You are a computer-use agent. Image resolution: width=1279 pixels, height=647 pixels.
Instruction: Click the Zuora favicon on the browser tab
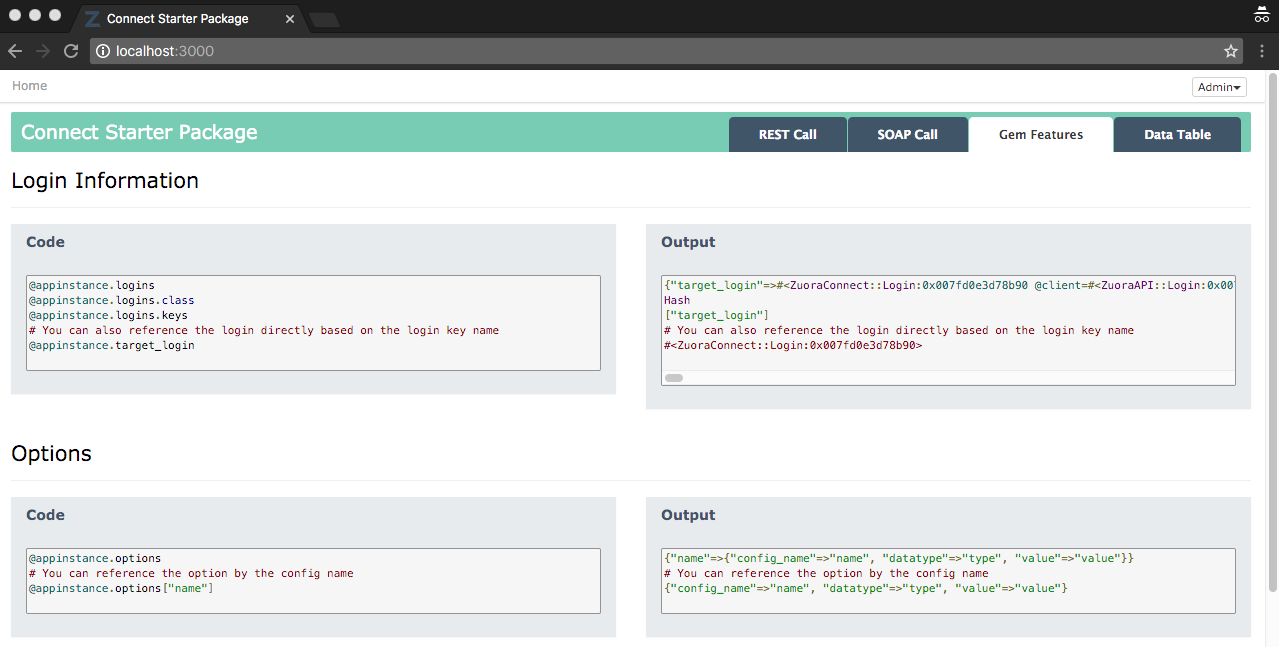[x=92, y=19]
